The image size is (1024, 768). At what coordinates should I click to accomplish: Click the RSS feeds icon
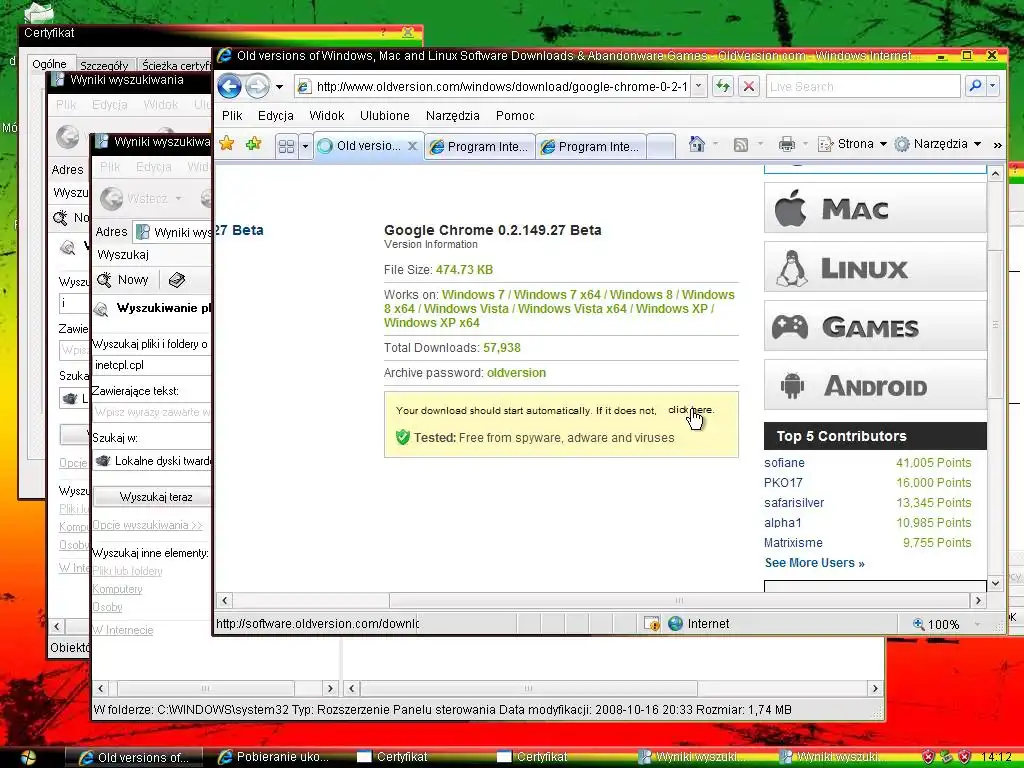(741, 144)
